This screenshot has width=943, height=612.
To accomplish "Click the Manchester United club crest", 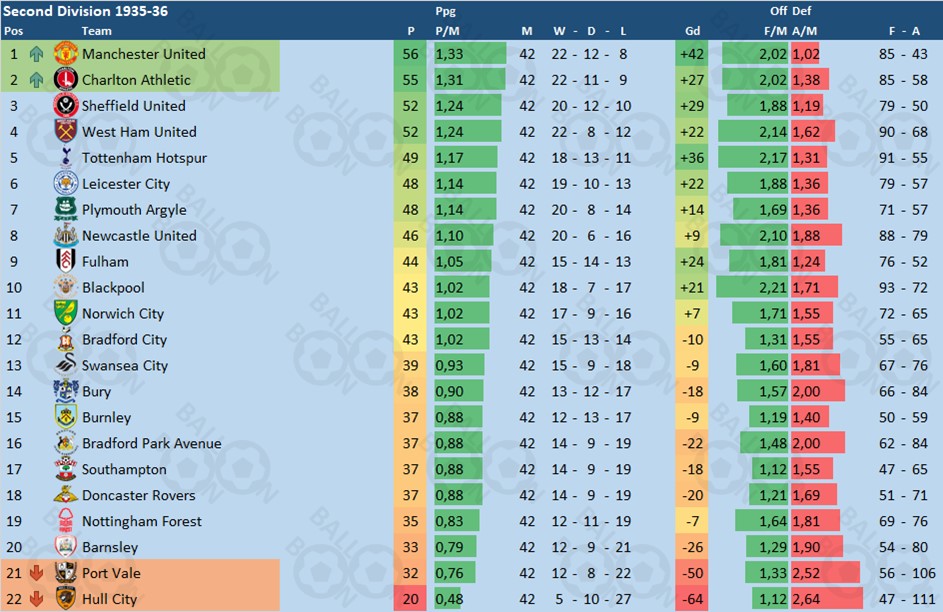I will point(66,54).
